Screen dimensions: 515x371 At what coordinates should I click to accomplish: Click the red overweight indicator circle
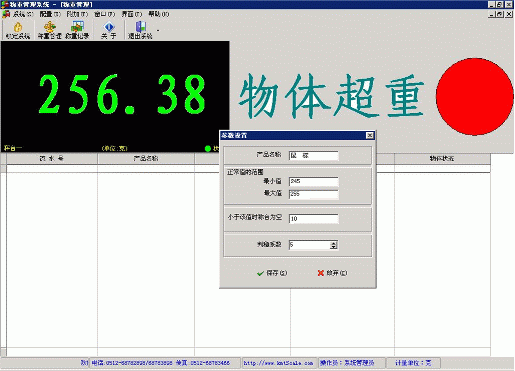click(475, 97)
